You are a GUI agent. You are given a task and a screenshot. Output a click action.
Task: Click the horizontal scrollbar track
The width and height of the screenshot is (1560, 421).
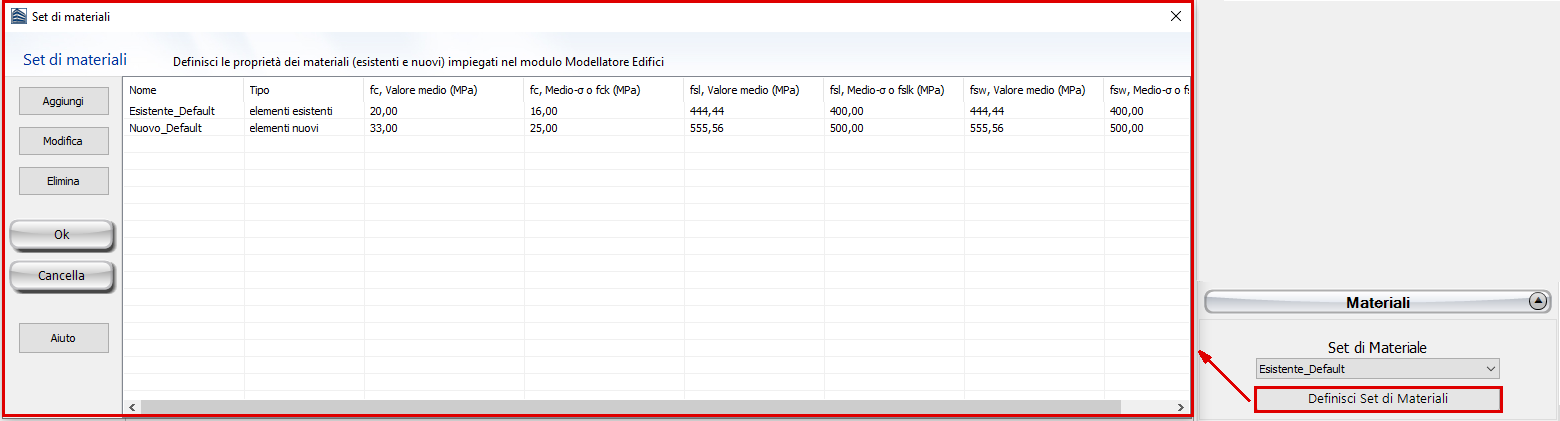tap(1148, 407)
